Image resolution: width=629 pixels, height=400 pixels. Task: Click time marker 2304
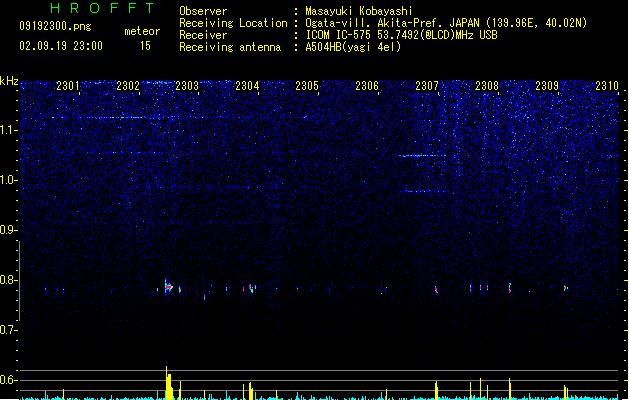click(x=247, y=85)
